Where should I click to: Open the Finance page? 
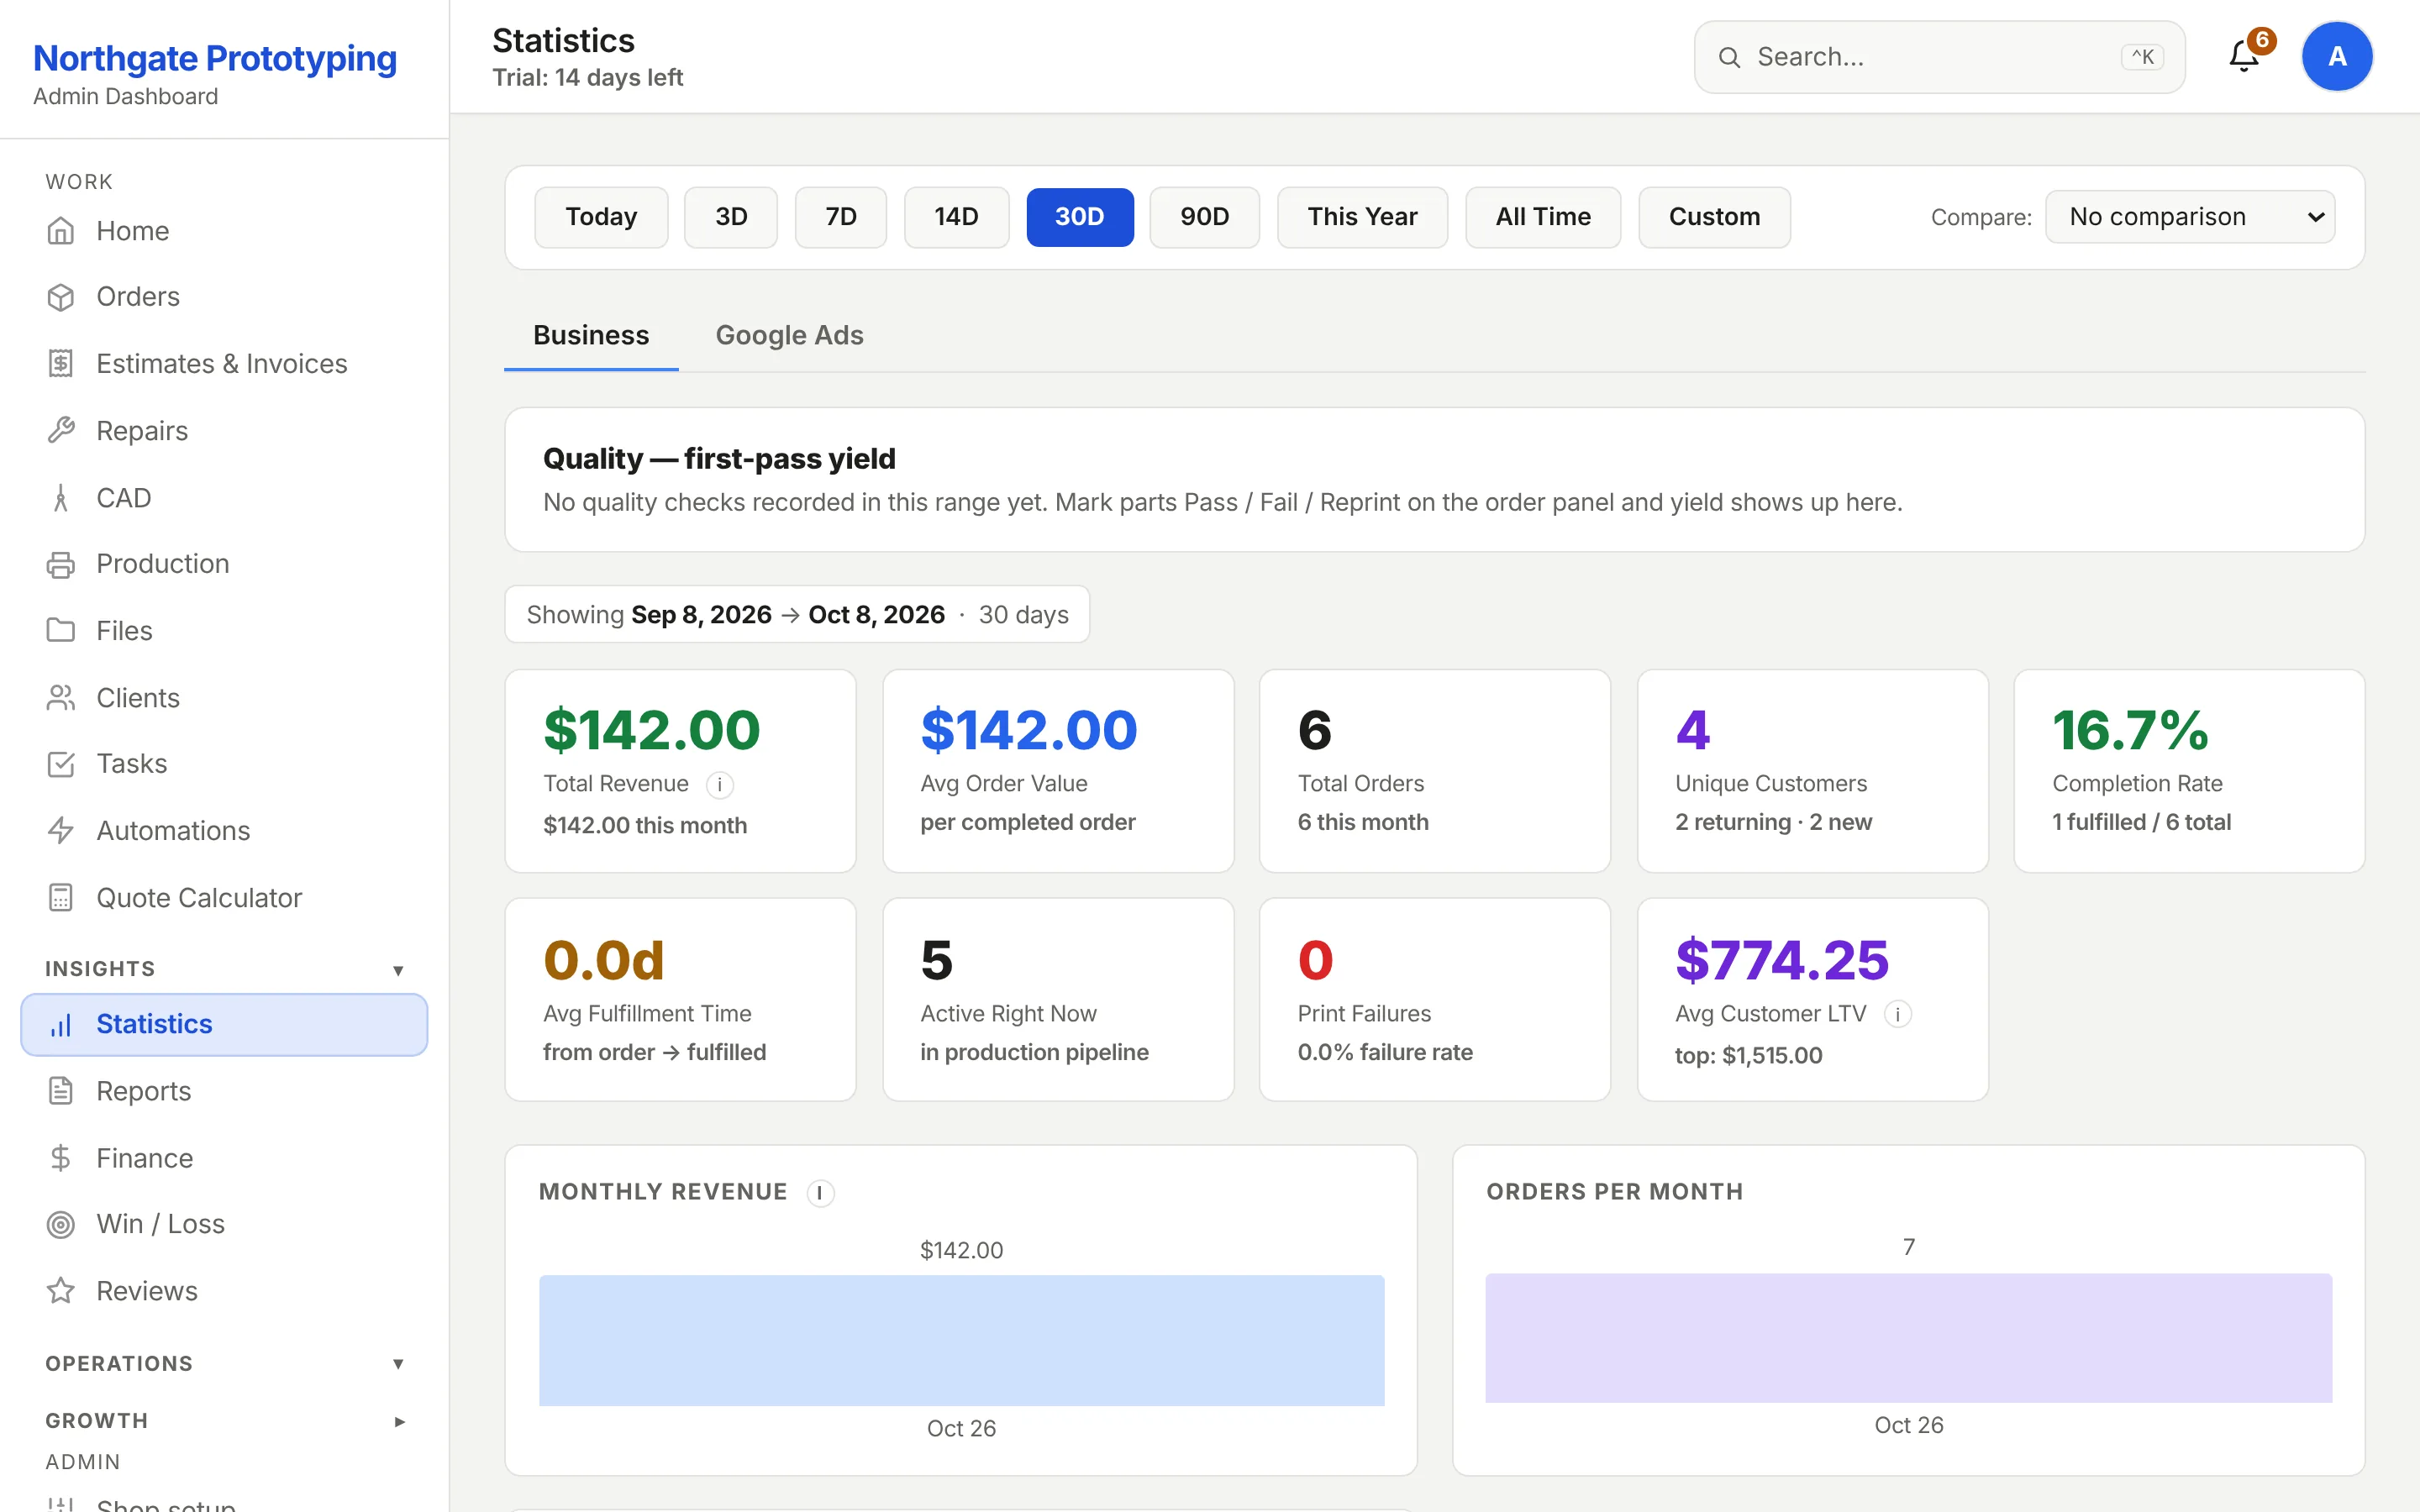tap(224, 1158)
